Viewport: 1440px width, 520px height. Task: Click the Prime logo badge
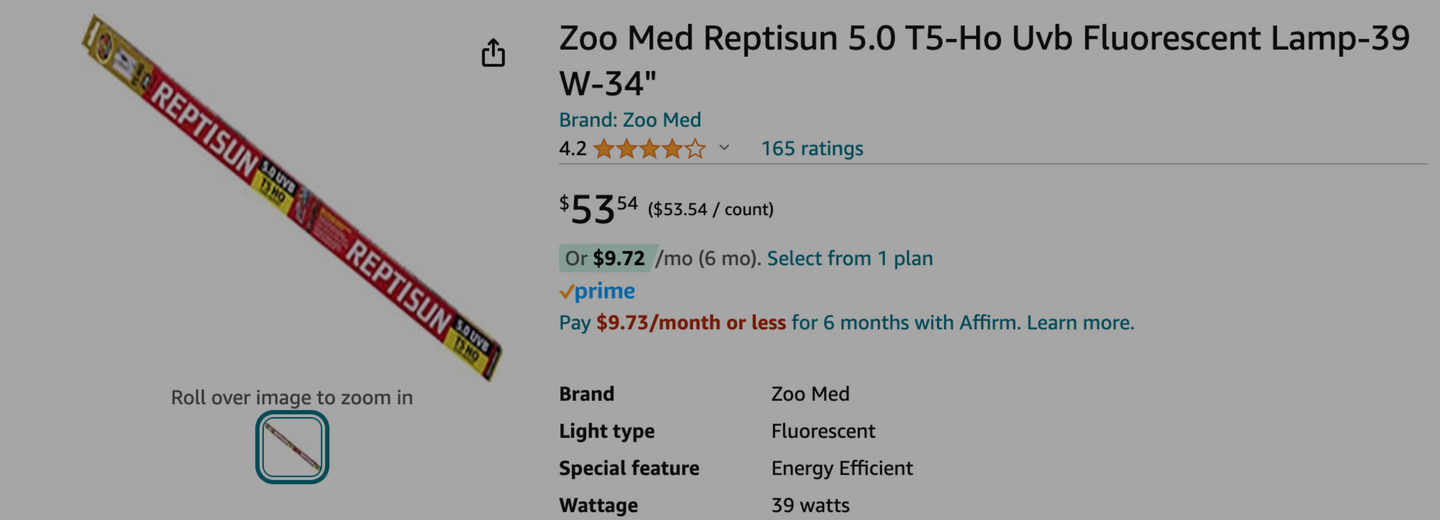click(x=597, y=291)
